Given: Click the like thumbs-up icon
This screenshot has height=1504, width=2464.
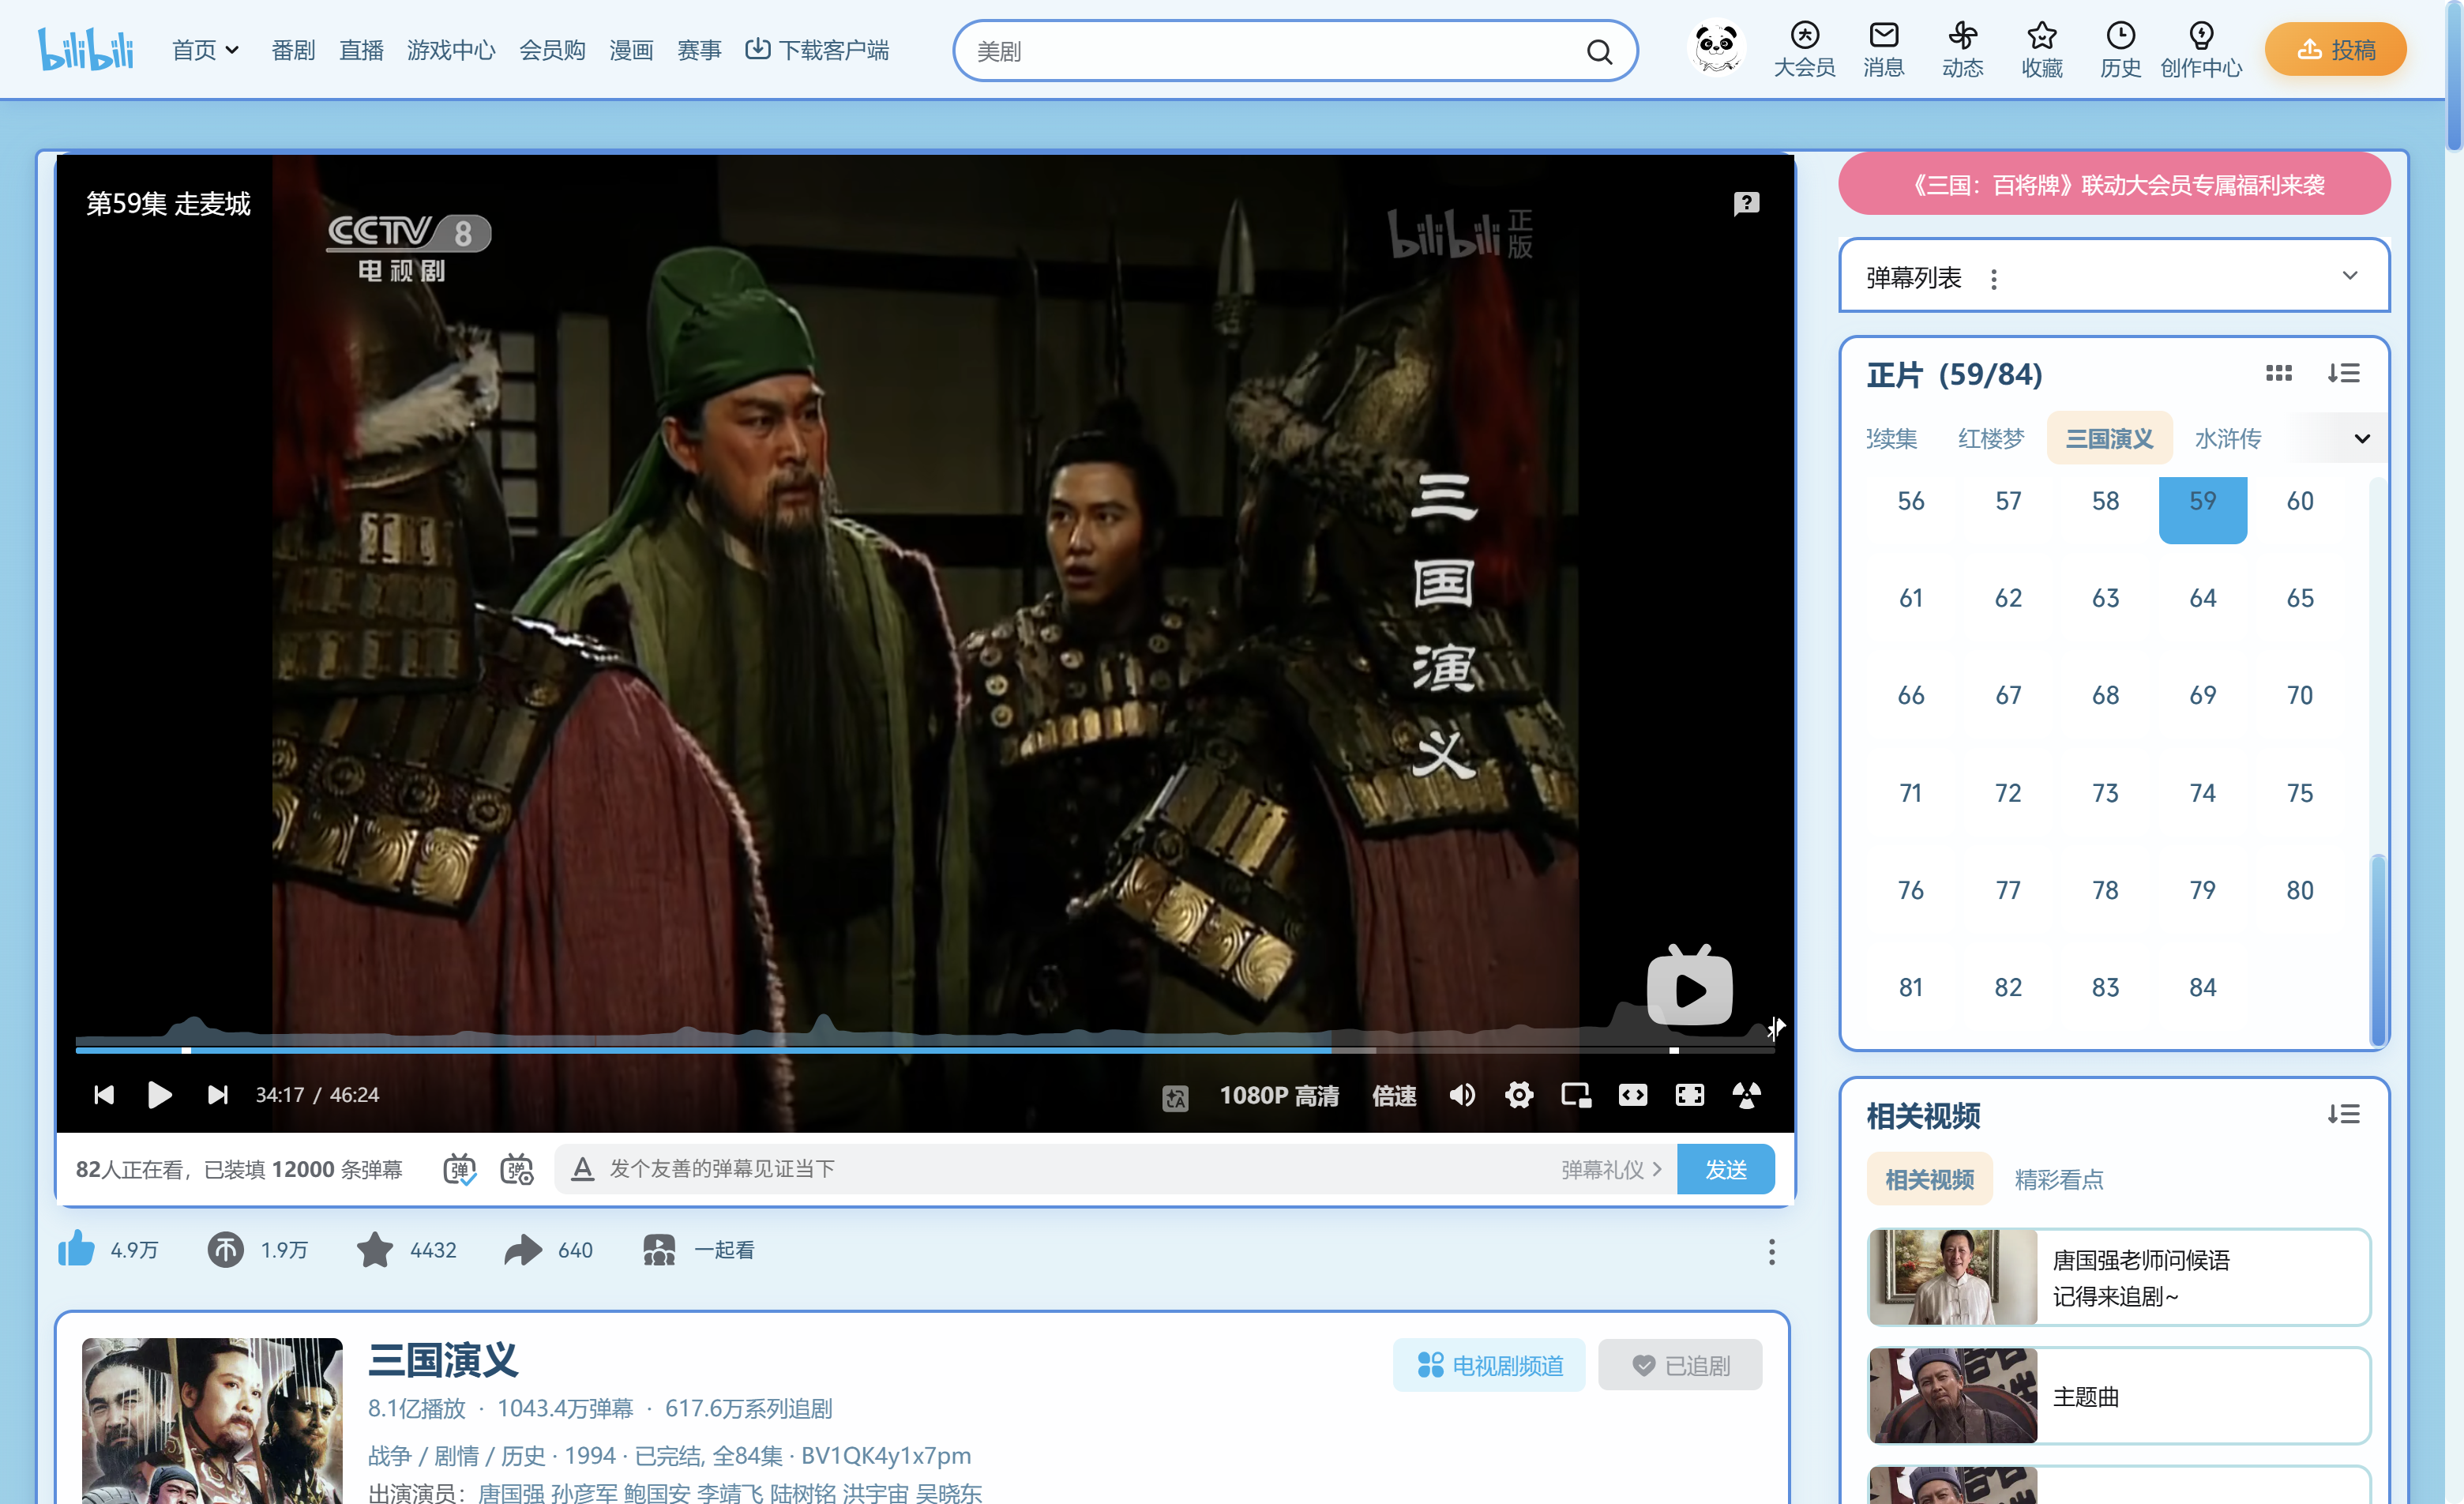Looking at the screenshot, I should coord(76,1249).
